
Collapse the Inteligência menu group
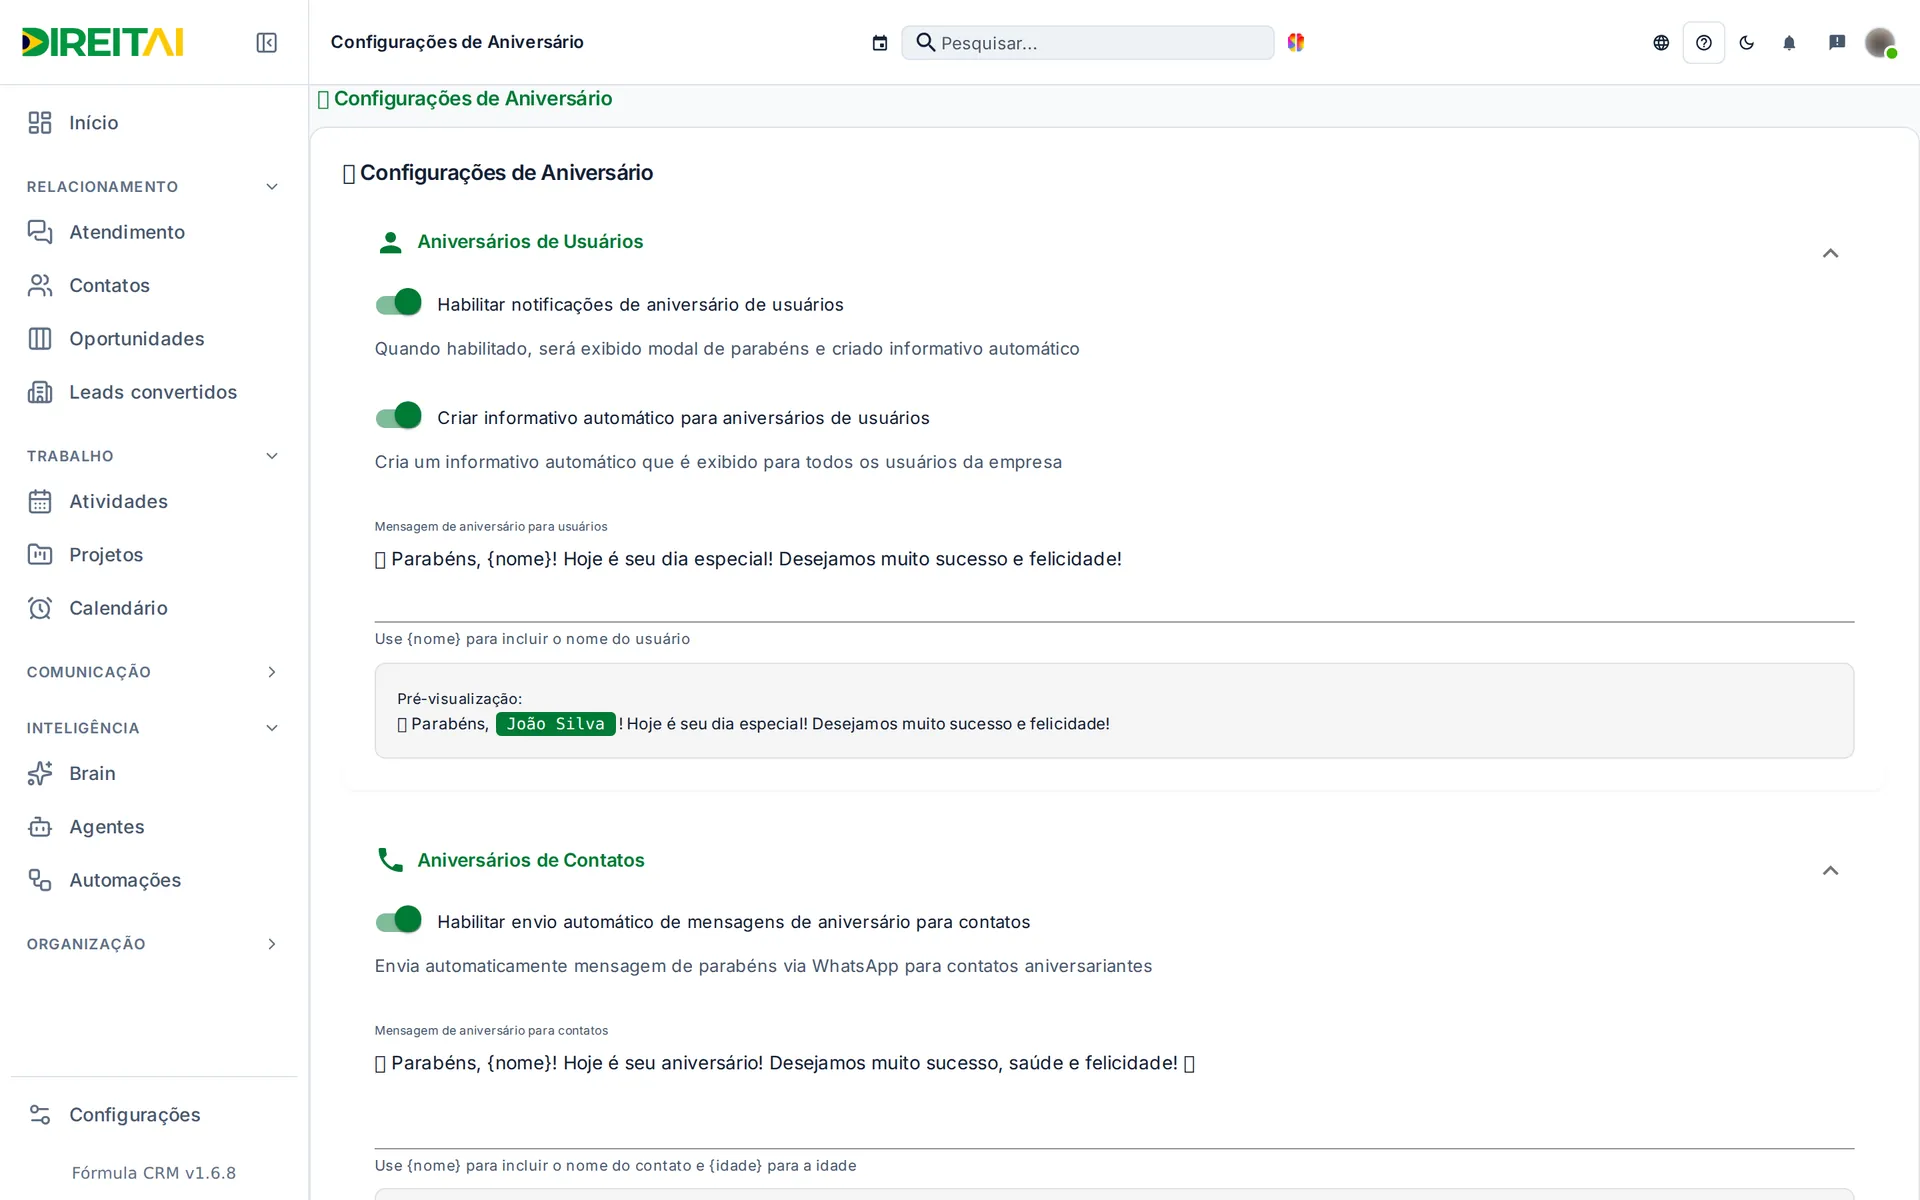coord(154,728)
